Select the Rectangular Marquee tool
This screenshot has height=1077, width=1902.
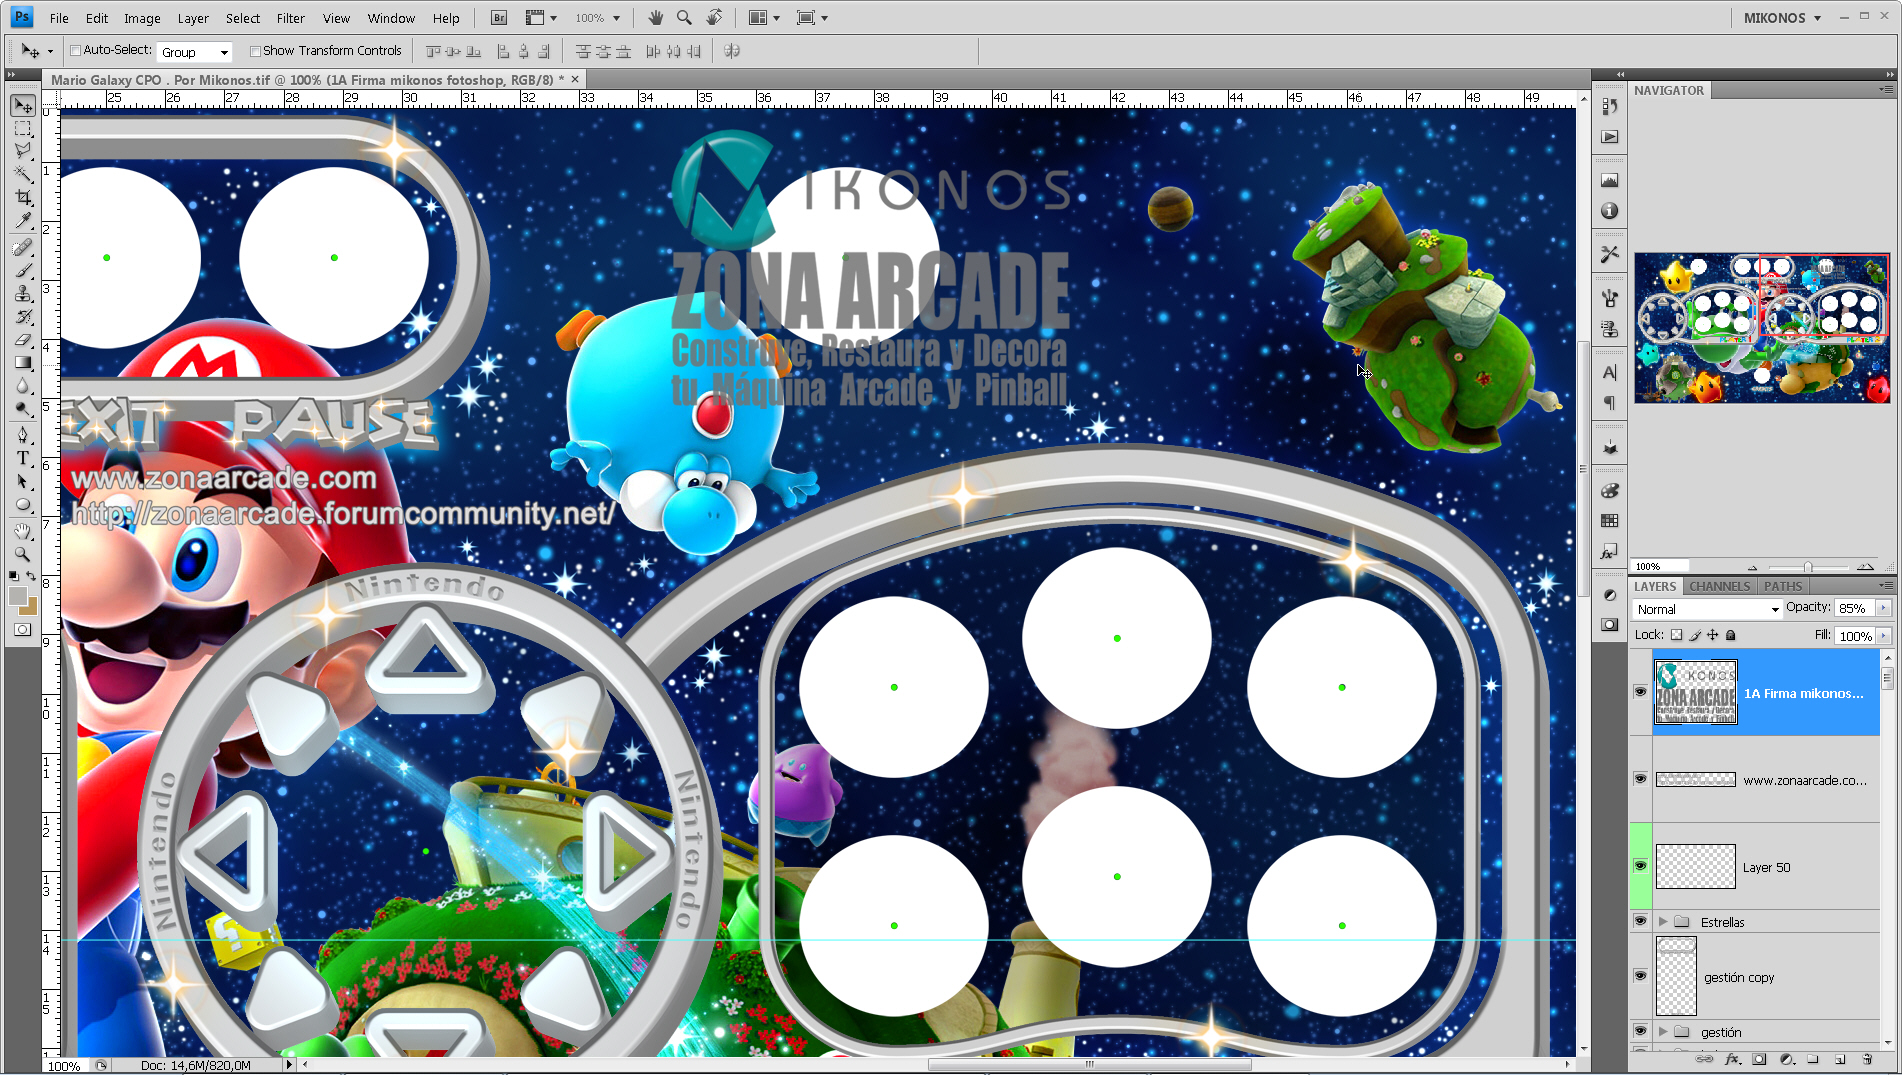[x=23, y=128]
